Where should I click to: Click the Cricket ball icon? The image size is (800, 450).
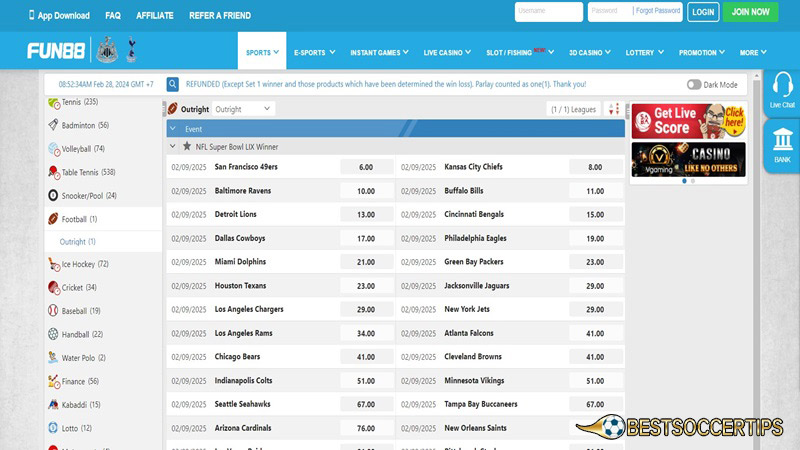[x=54, y=287]
